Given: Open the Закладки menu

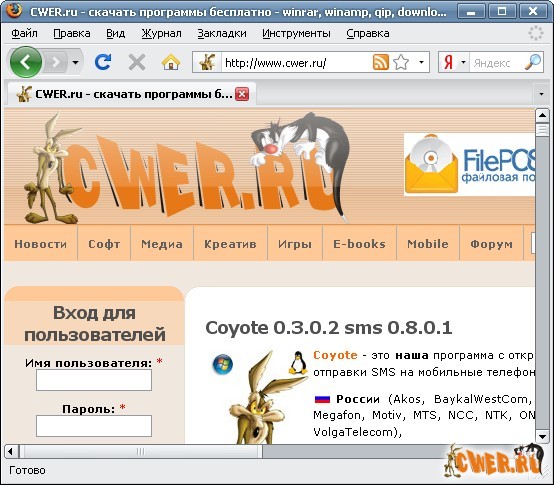Looking at the screenshot, I should point(222,33).
